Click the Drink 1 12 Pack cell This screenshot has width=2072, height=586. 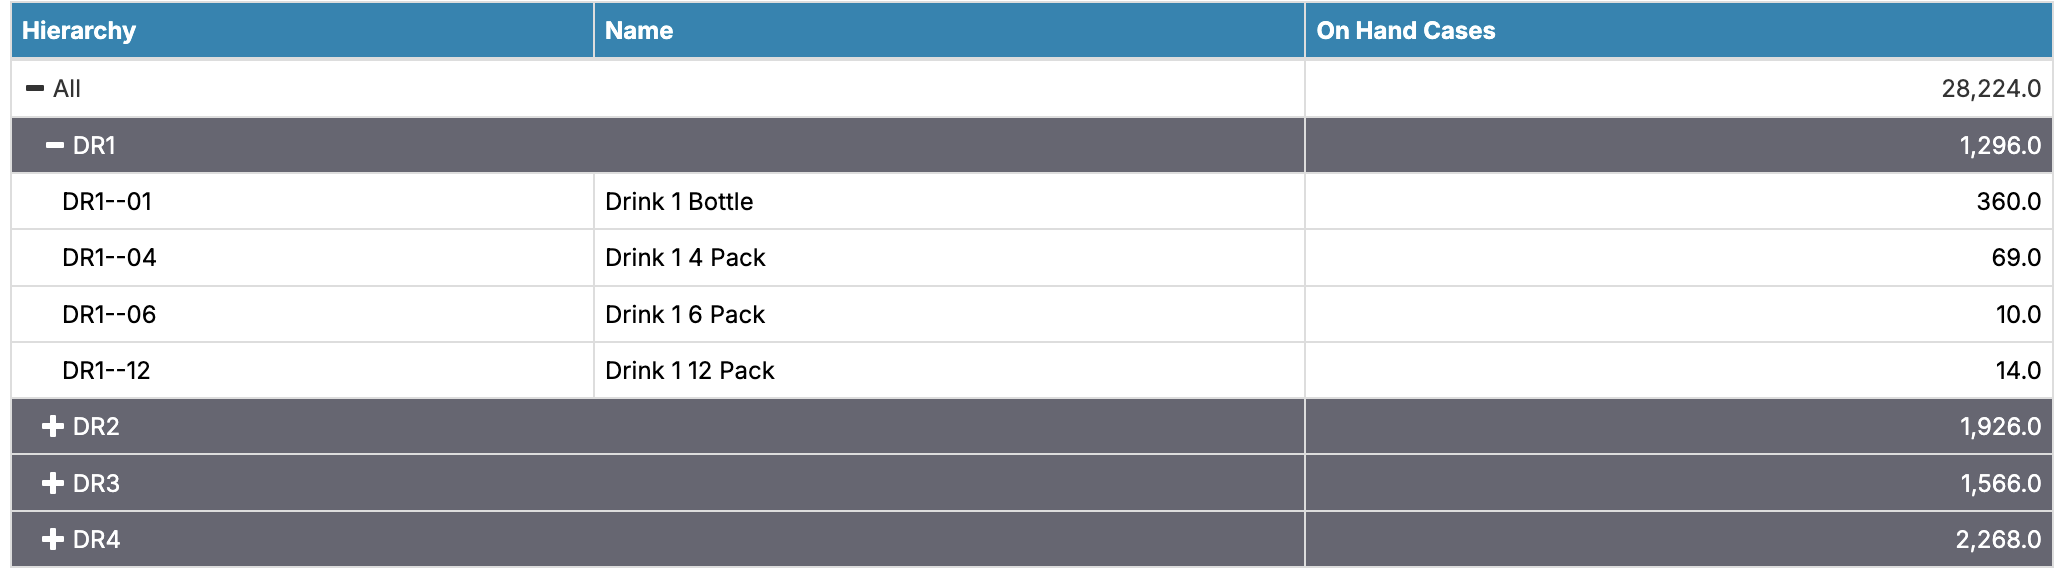point(690,371)
